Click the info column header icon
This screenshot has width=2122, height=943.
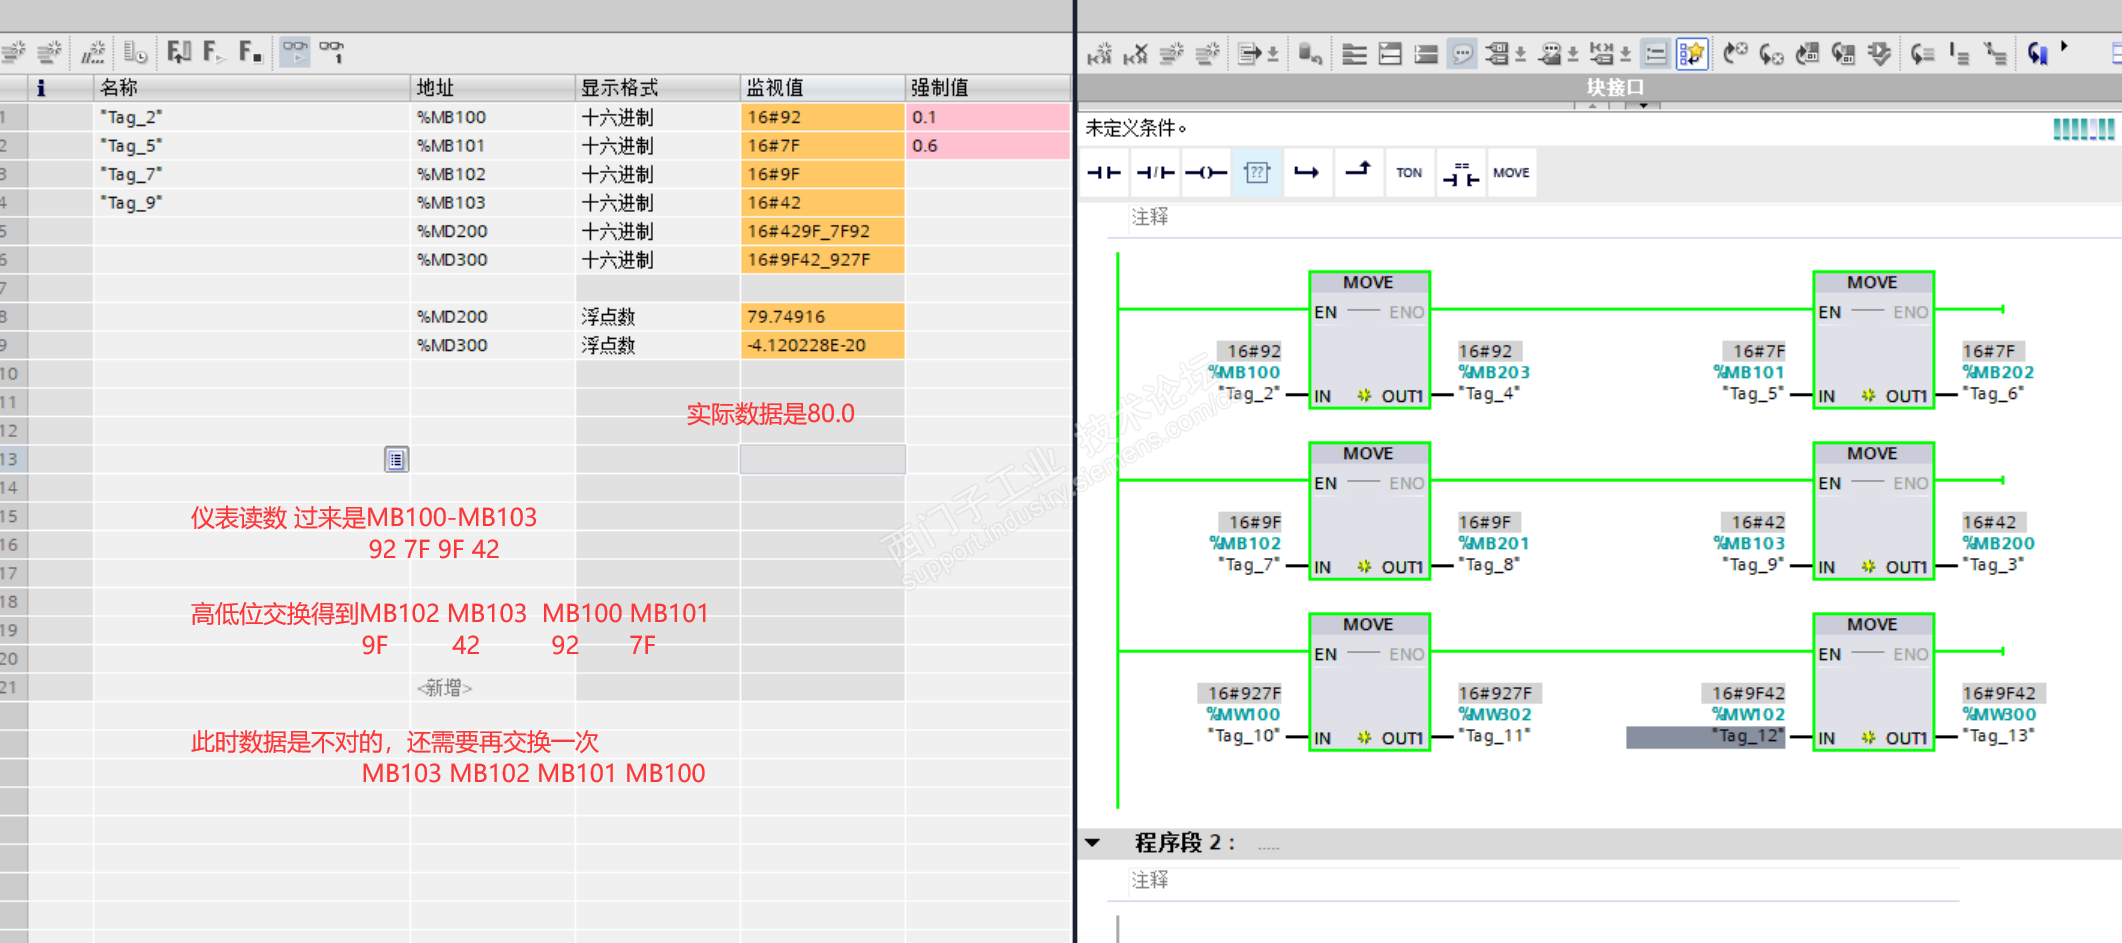click(x=41, y=88)
